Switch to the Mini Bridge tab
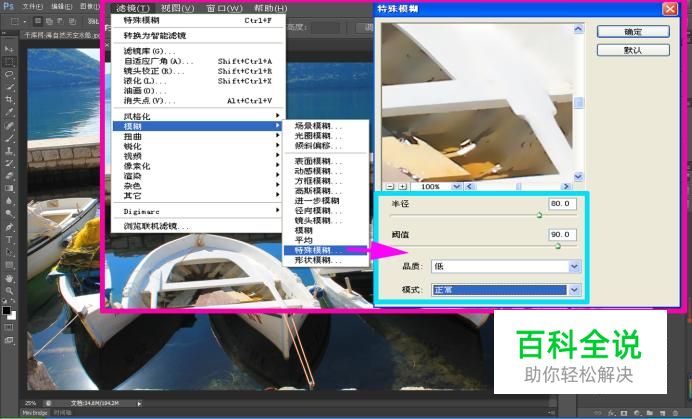This screenshot has width=692, height=419. (x=35, y=413)
